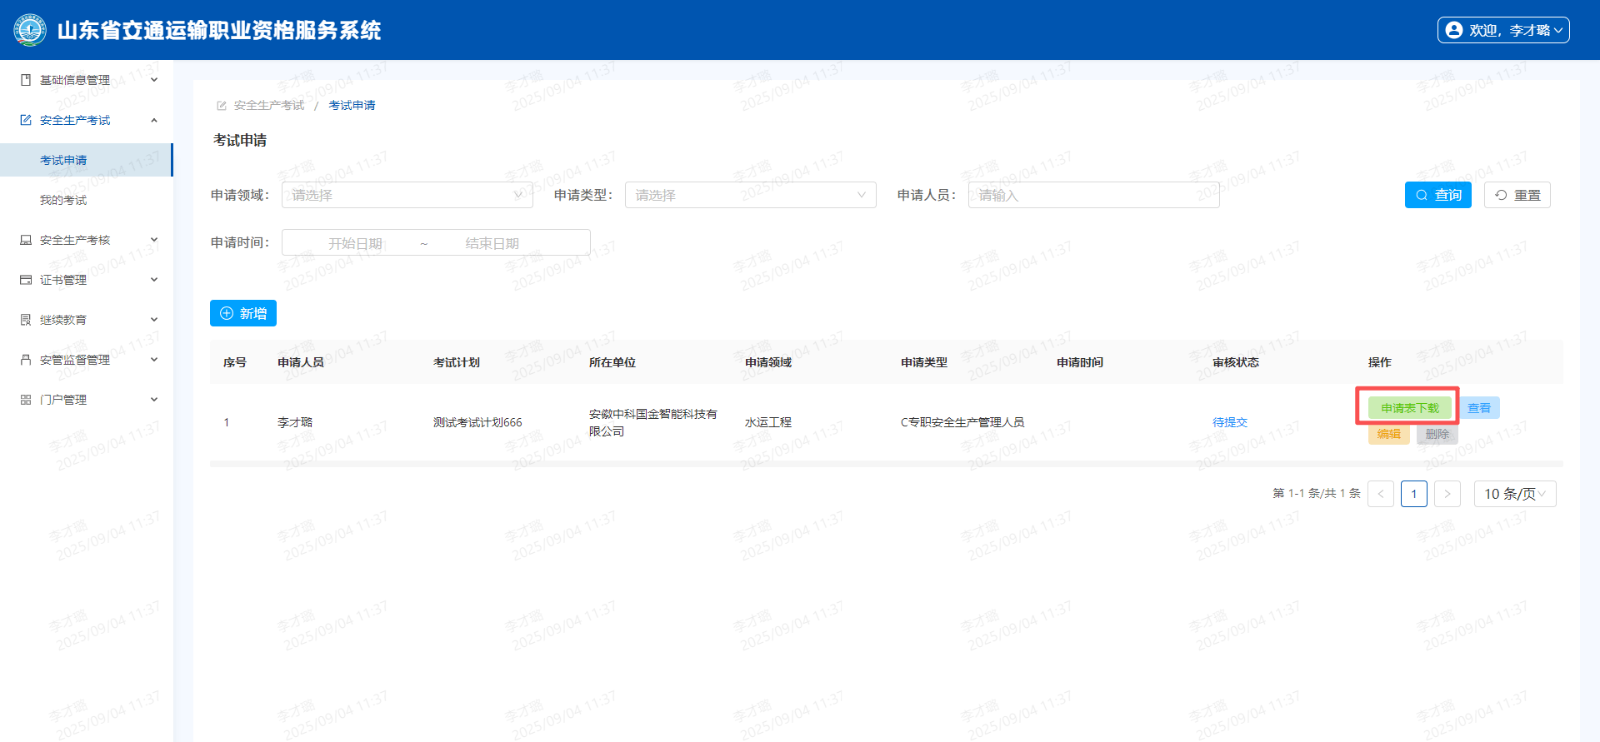This screenshot has width=1600, height=742.
Task: Collapse the 安全生产考试 menu chevron
Action: pyautogui.click(x=154, y=120)
